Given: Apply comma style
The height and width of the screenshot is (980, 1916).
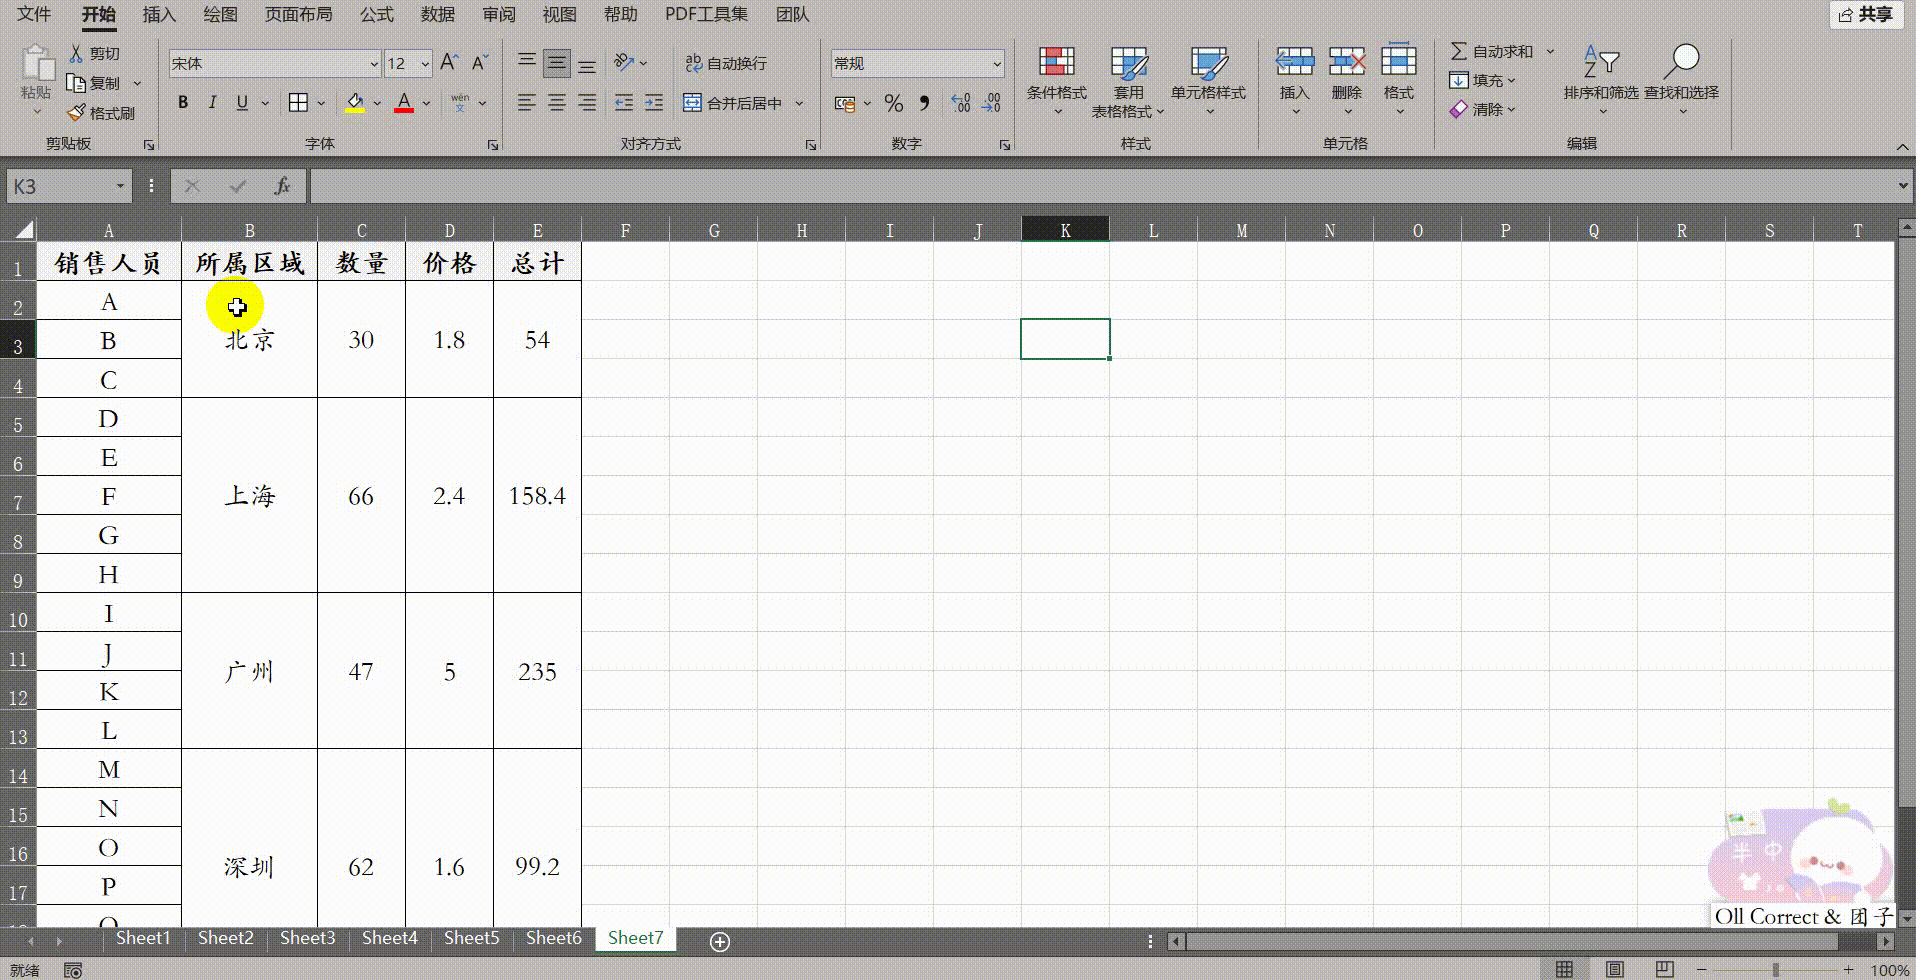Looking at the screenshot, I should [924, 103].
